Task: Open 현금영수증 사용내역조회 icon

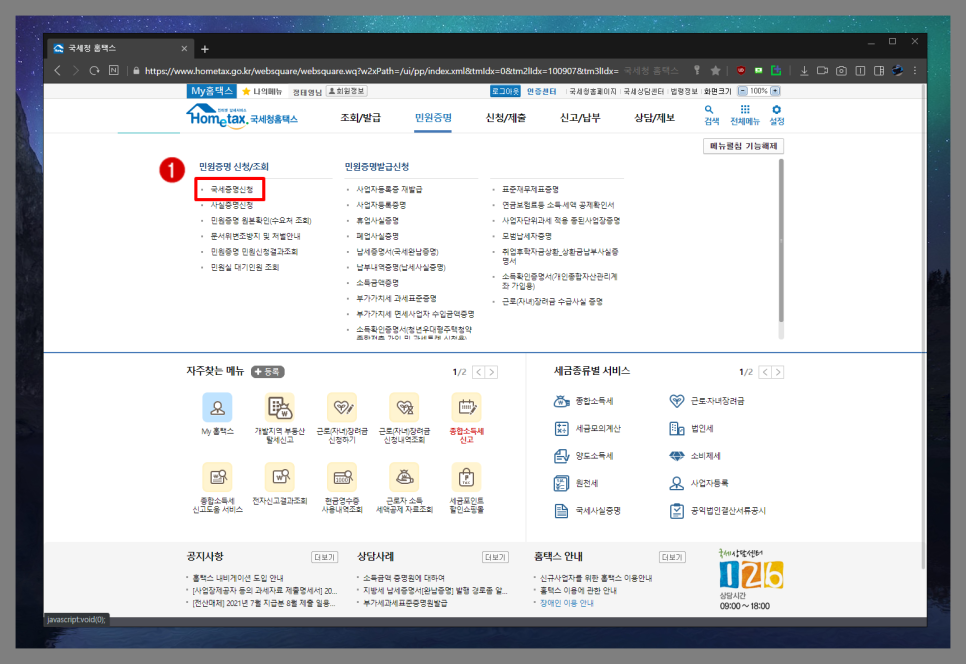Action: [x=342, y=477]
